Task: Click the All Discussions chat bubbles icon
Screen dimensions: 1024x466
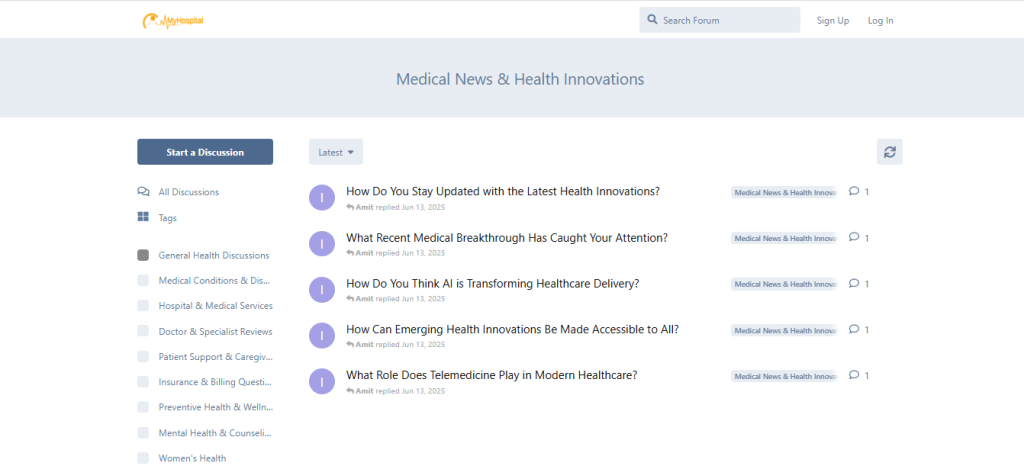Action: coord(143,192)
